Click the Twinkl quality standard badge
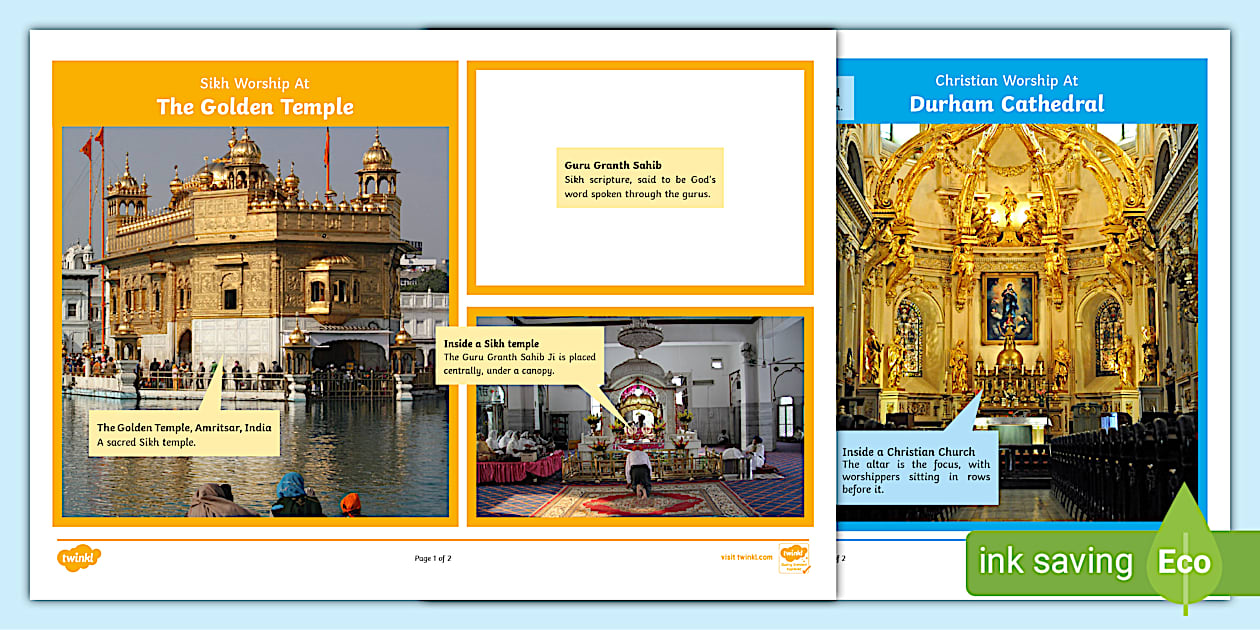Screen dimensions: 1260x630 coord(794,558)
